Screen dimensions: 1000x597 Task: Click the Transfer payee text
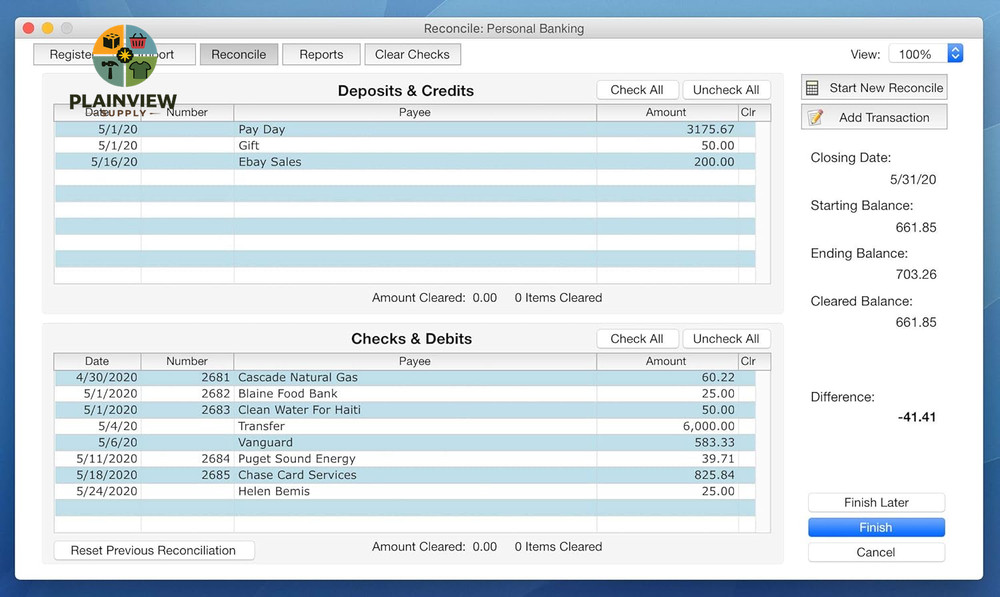coord(261,426)
